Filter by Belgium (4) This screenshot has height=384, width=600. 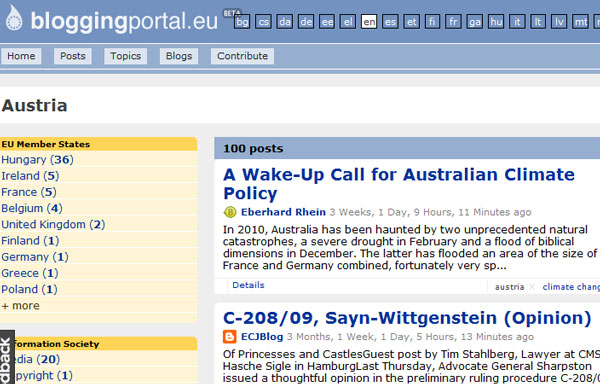point(32,208)
